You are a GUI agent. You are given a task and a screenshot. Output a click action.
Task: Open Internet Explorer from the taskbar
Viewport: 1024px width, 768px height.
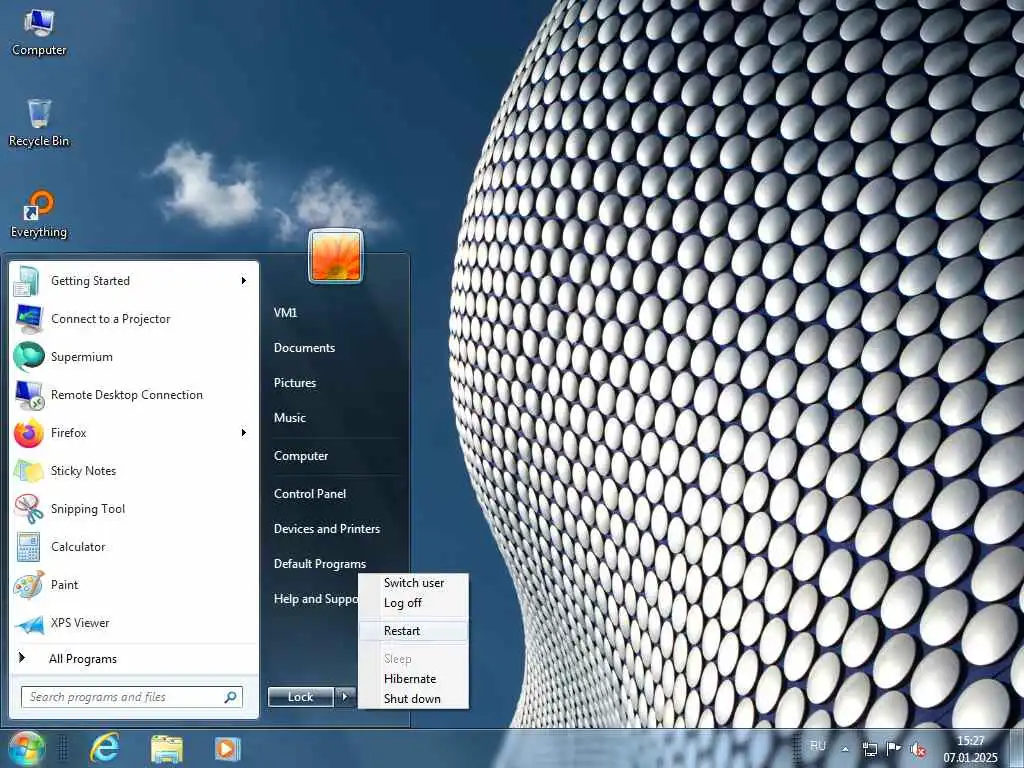pyautogui.click(x=104, y=748)
